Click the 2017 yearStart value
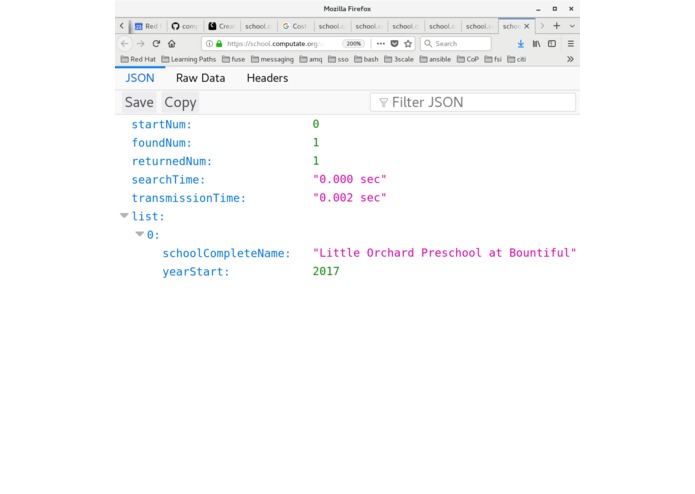The width and height of the screenshot is (695, 494). (326, 271)
